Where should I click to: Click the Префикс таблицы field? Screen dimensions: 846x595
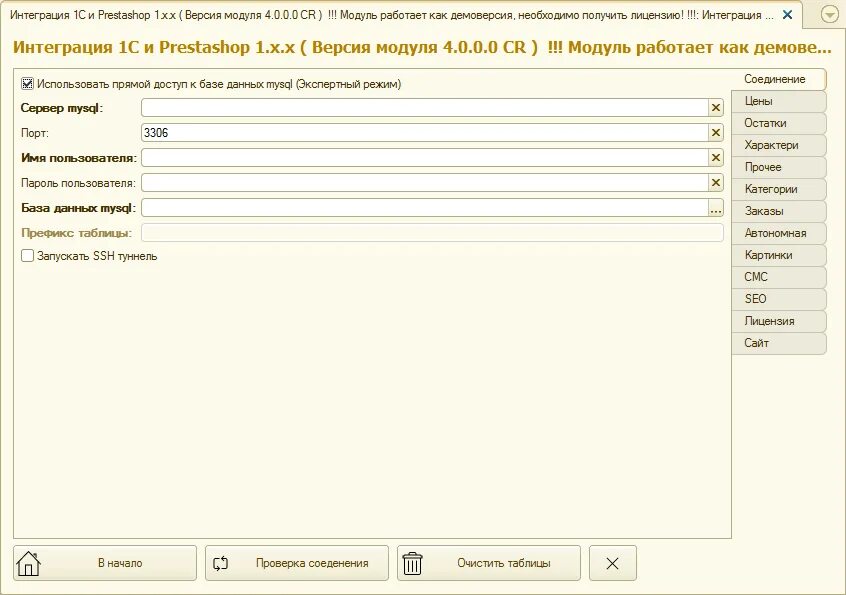(432, 233)
